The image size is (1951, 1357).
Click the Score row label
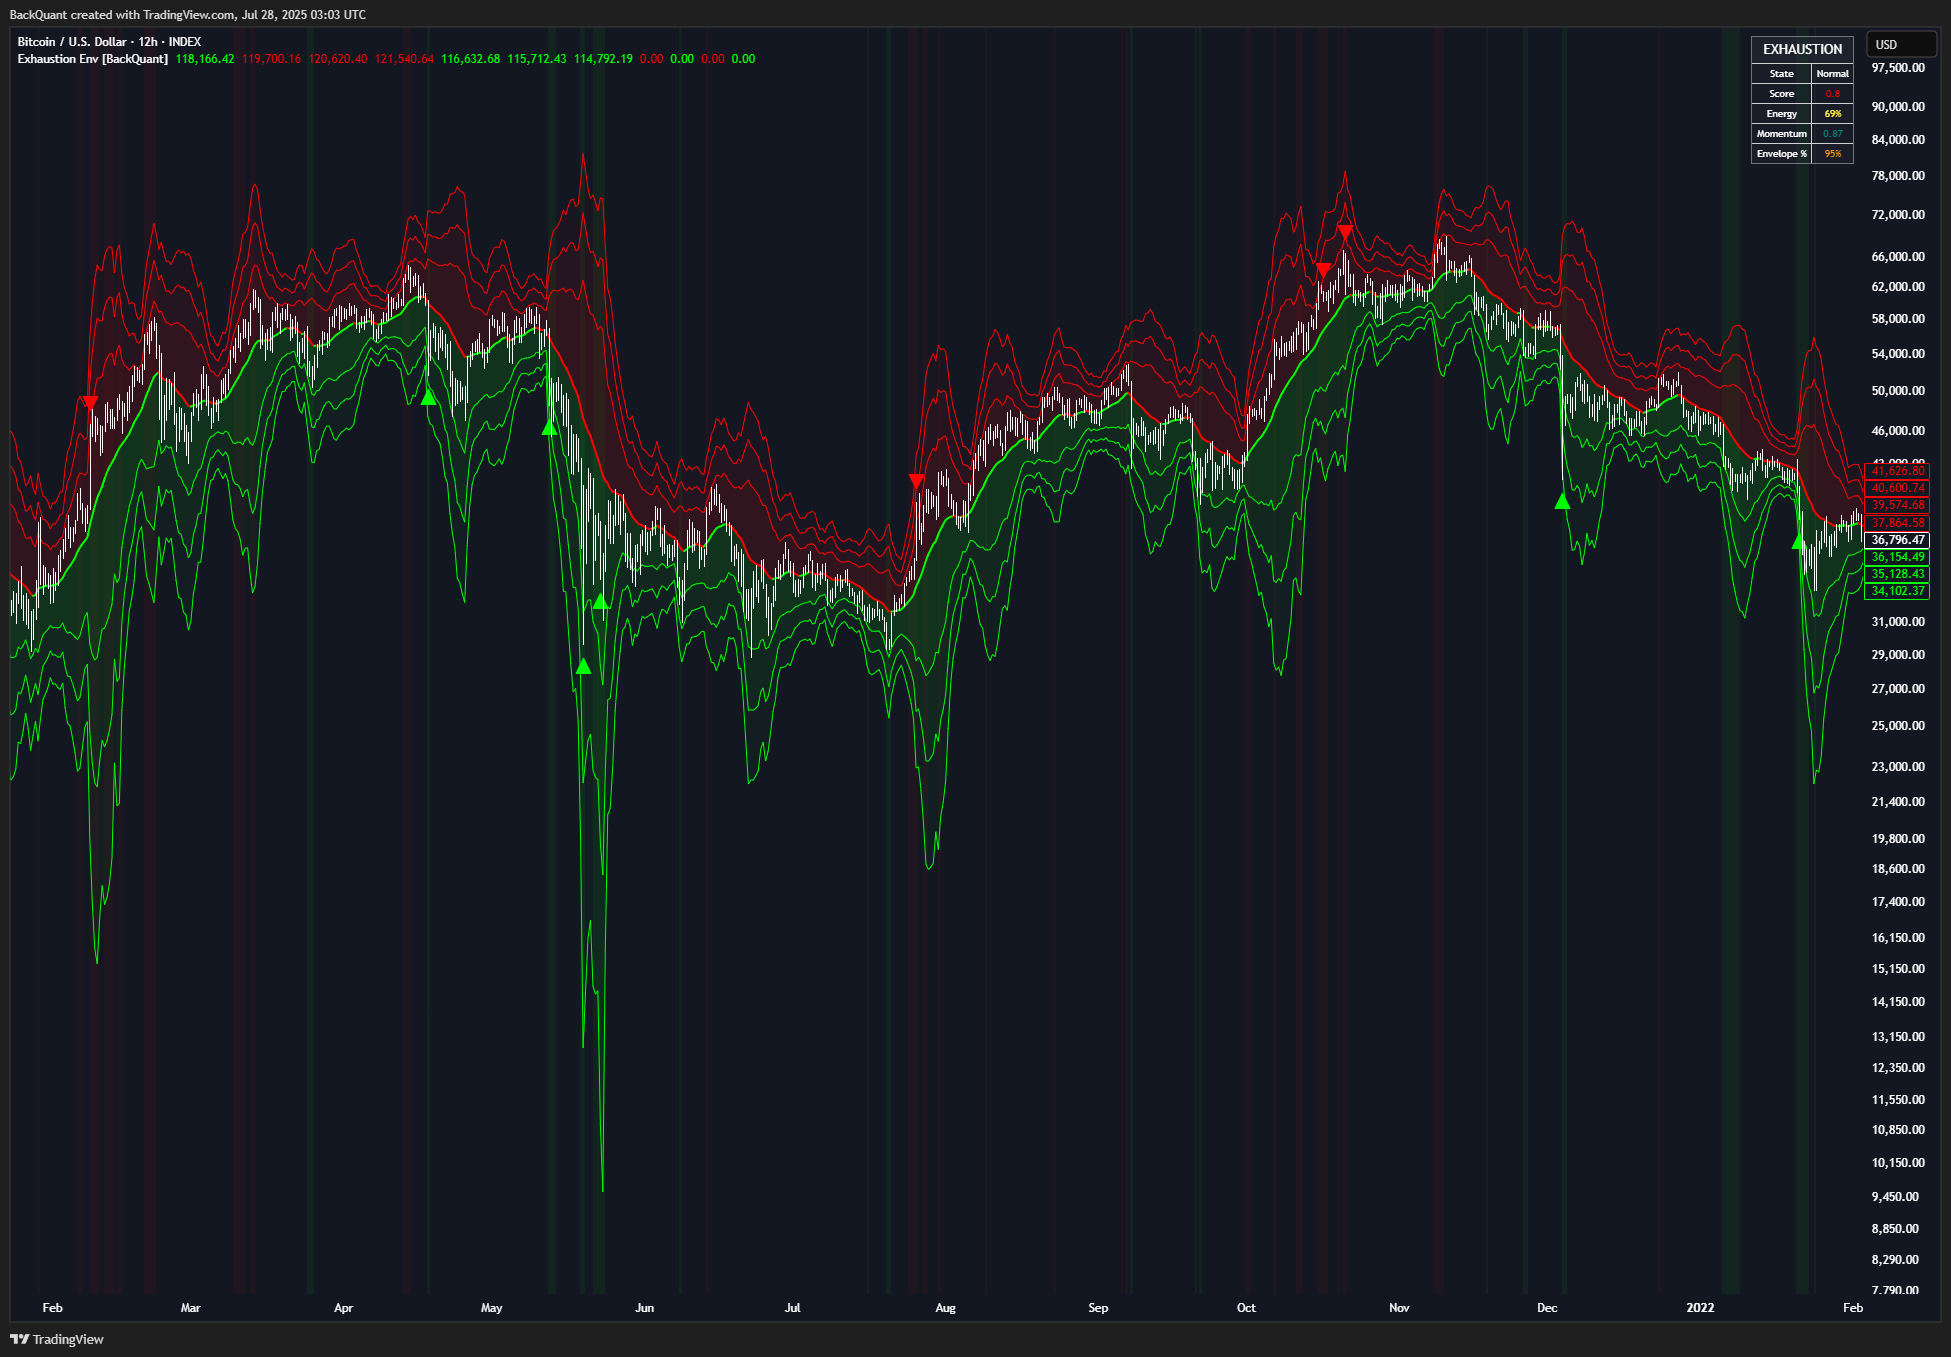click(x=1781, y=94)
